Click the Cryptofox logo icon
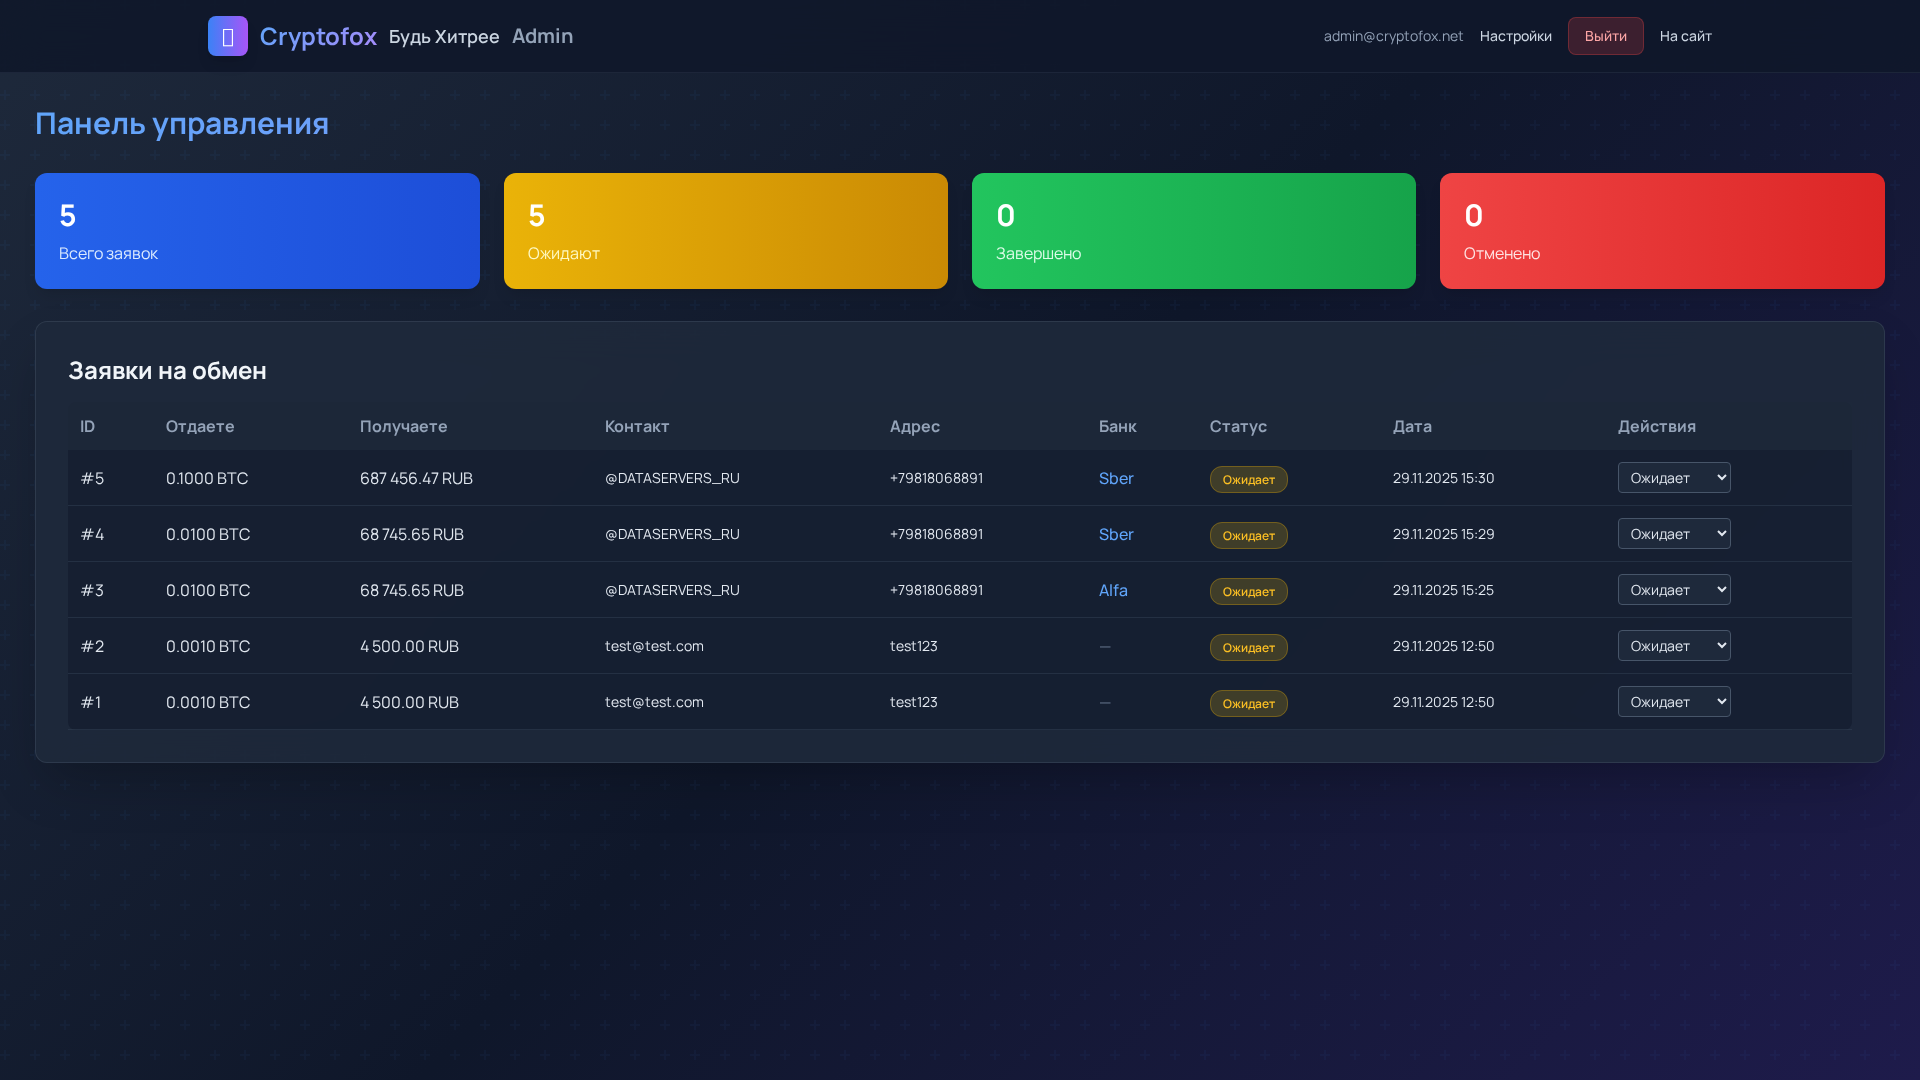The width and height of the screenshot is (1920, 1080). (x=227, y=36)
